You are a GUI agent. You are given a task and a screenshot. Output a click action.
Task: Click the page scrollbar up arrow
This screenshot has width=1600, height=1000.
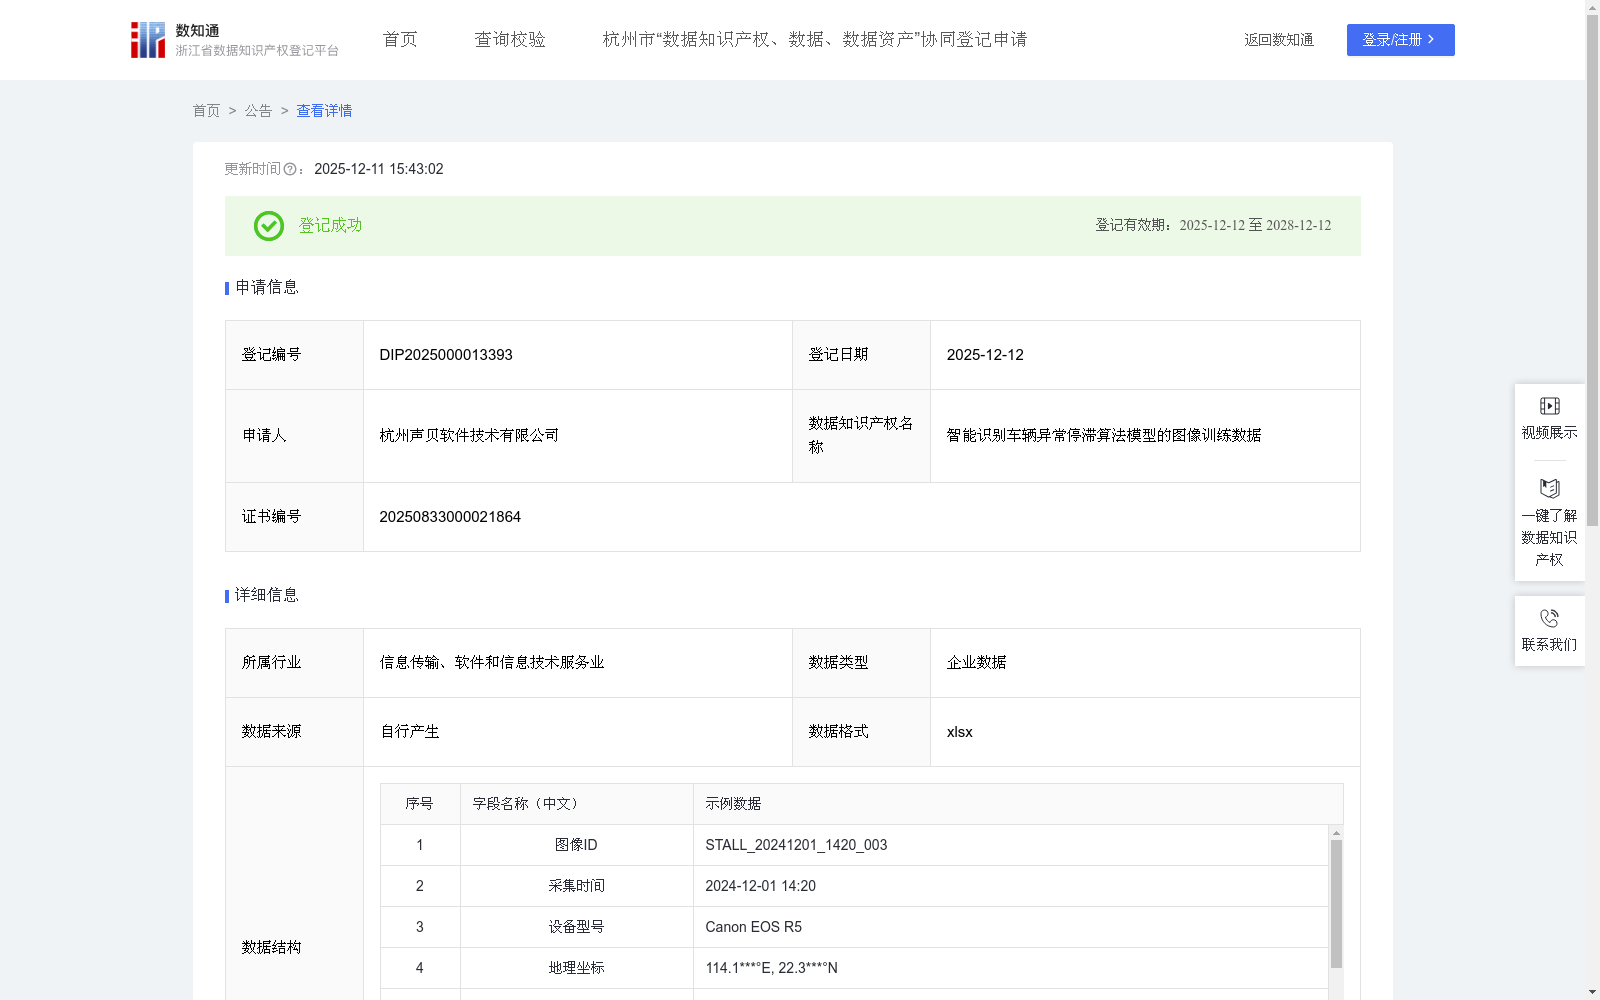coord(1592,7)
